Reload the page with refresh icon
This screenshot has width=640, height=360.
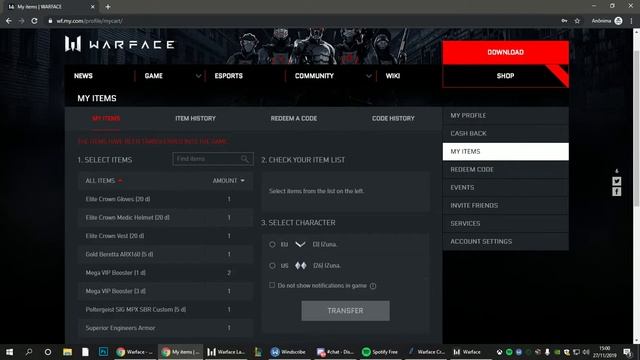pyautogui.click(x=34, y=21)
